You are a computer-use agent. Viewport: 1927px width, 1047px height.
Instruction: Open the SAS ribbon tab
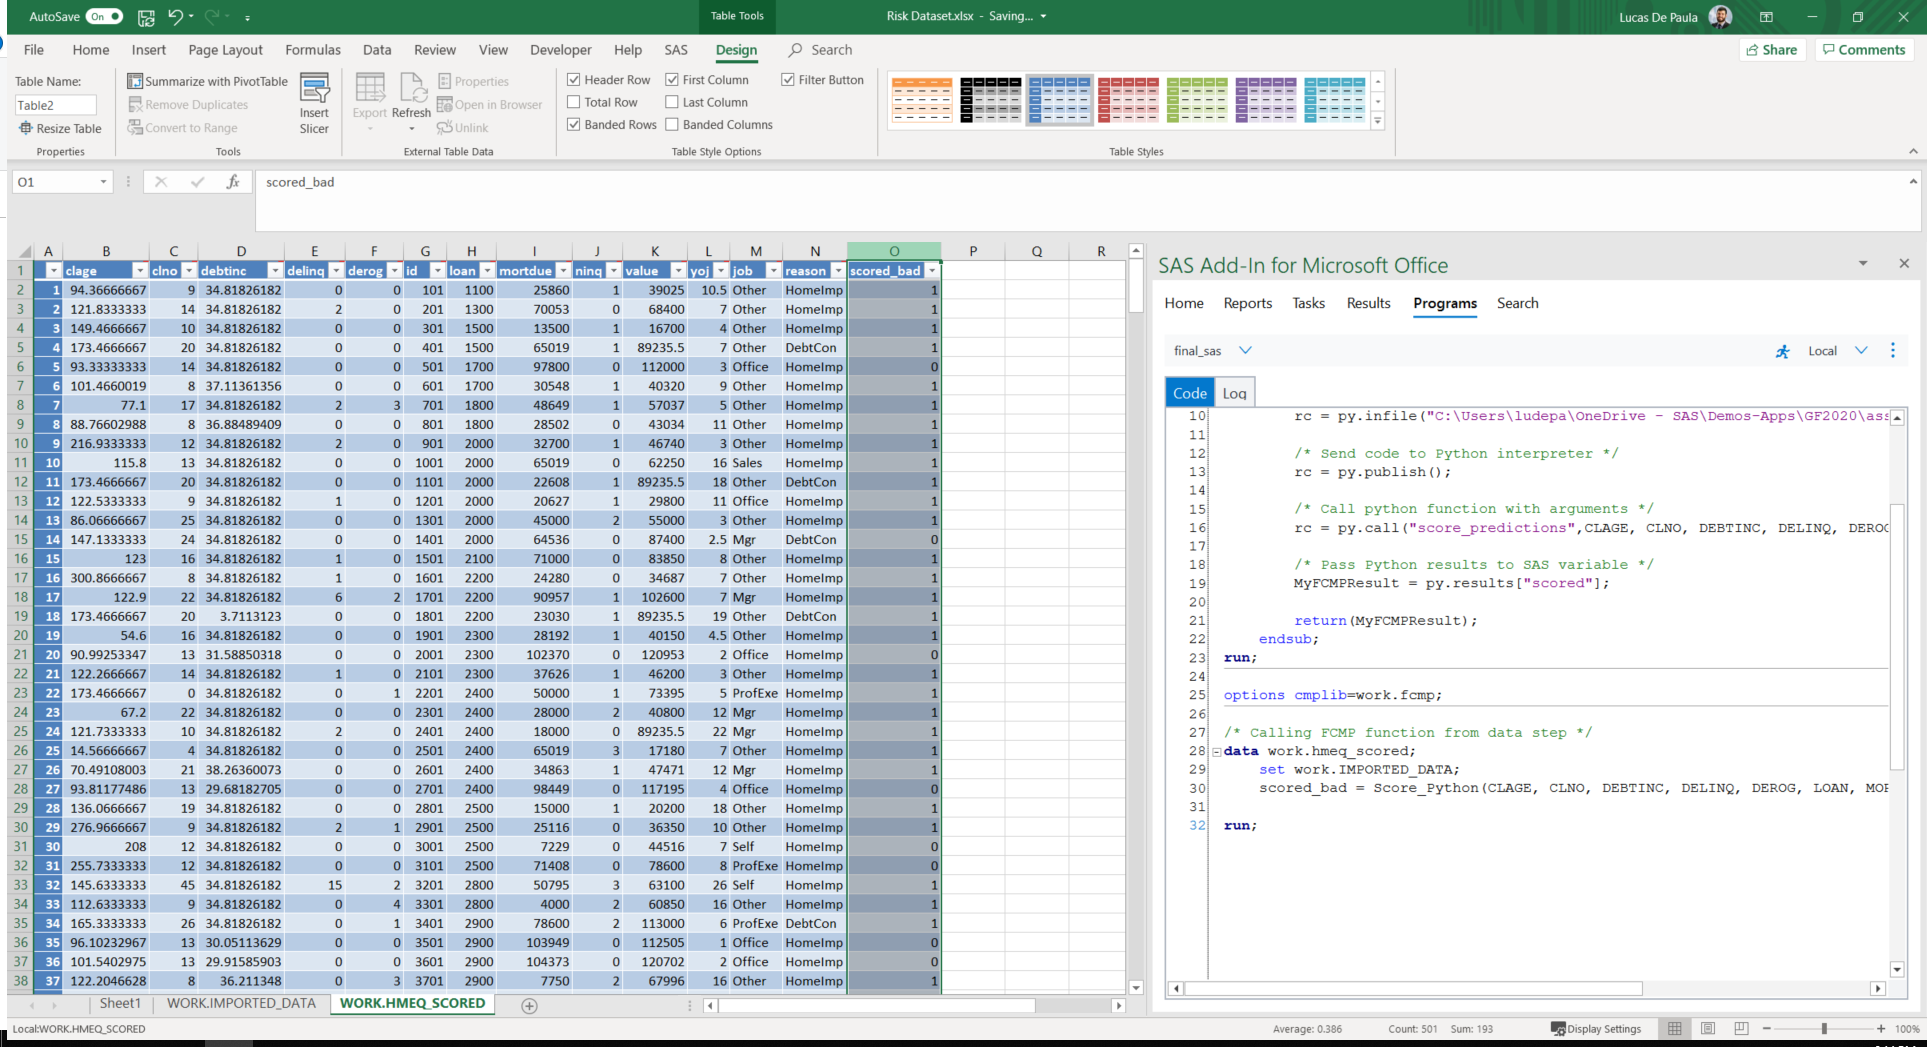coord(676,50)
